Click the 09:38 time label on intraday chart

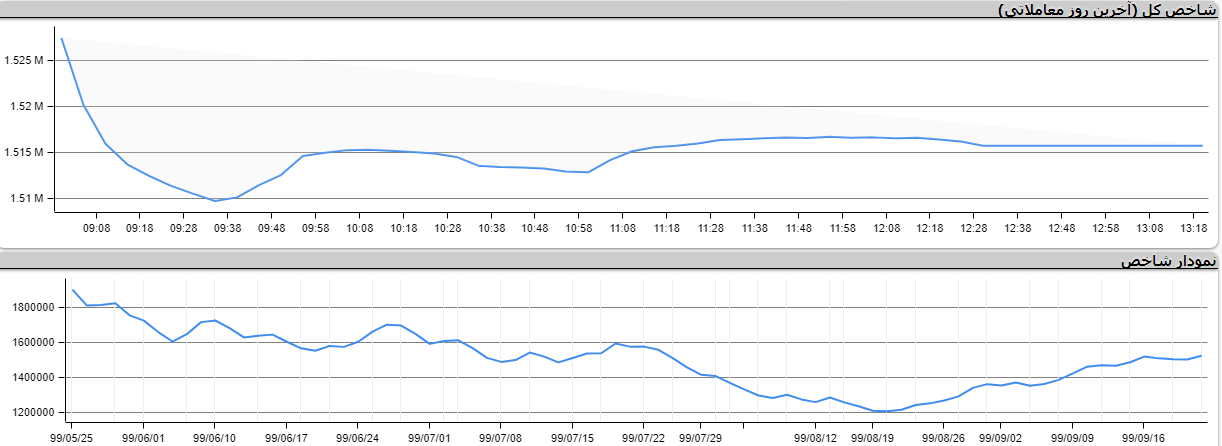[227, 228]
